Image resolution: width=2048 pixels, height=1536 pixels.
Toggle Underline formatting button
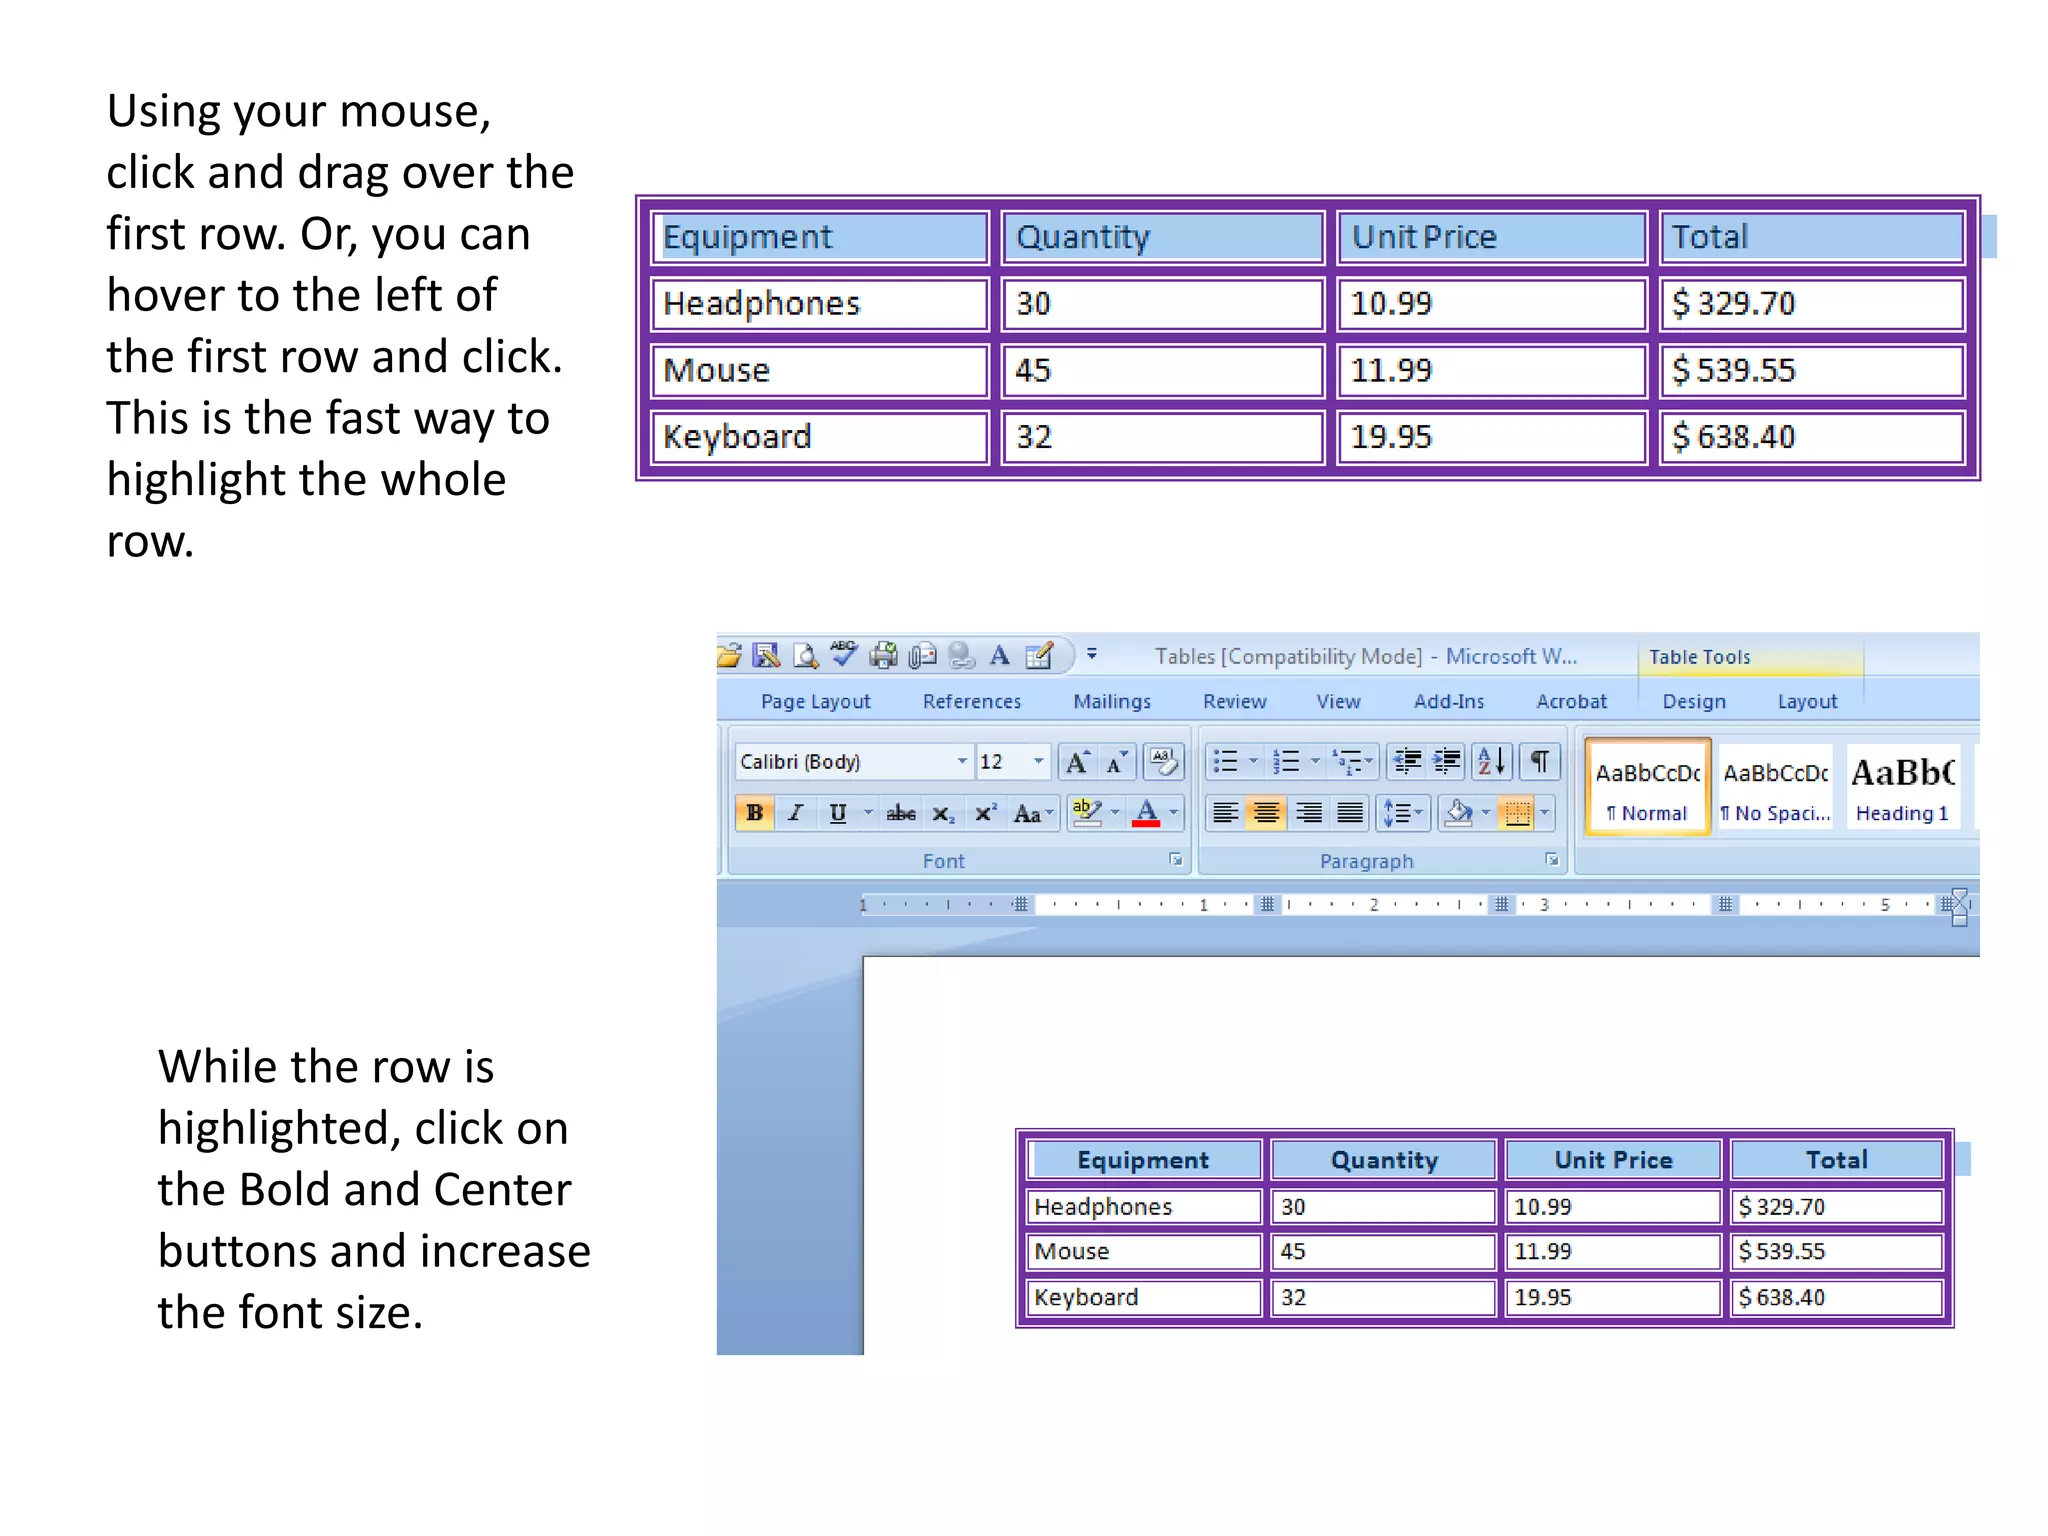pos(838,813)
